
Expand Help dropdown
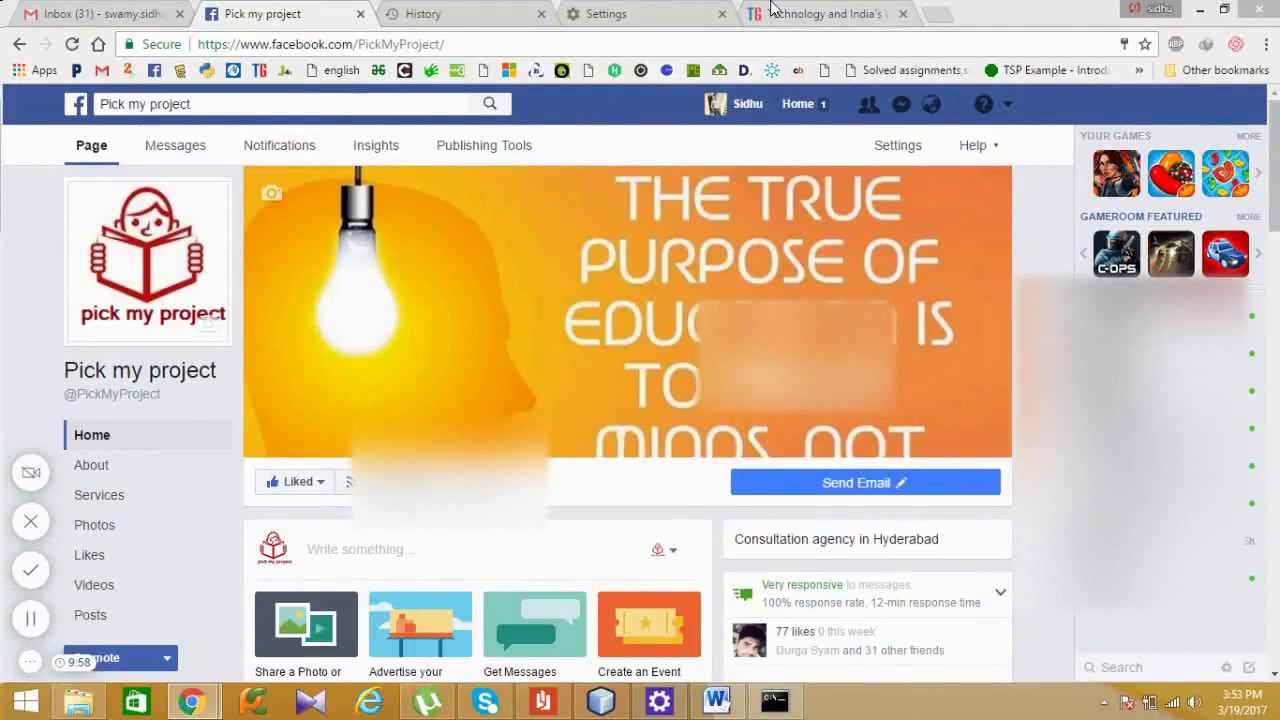click(979, 145)
